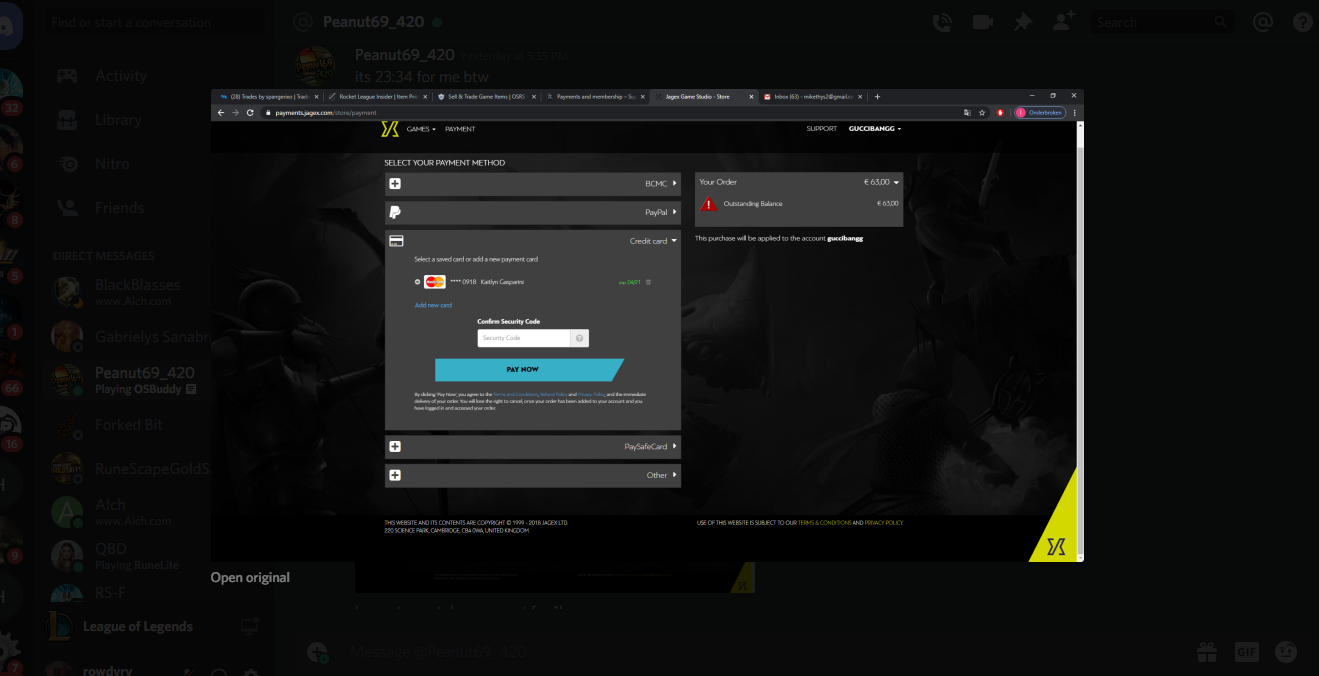1319x676 pixels.
Task: Expand the PaySafeCard payment method
Action: (x=533, y=447)
